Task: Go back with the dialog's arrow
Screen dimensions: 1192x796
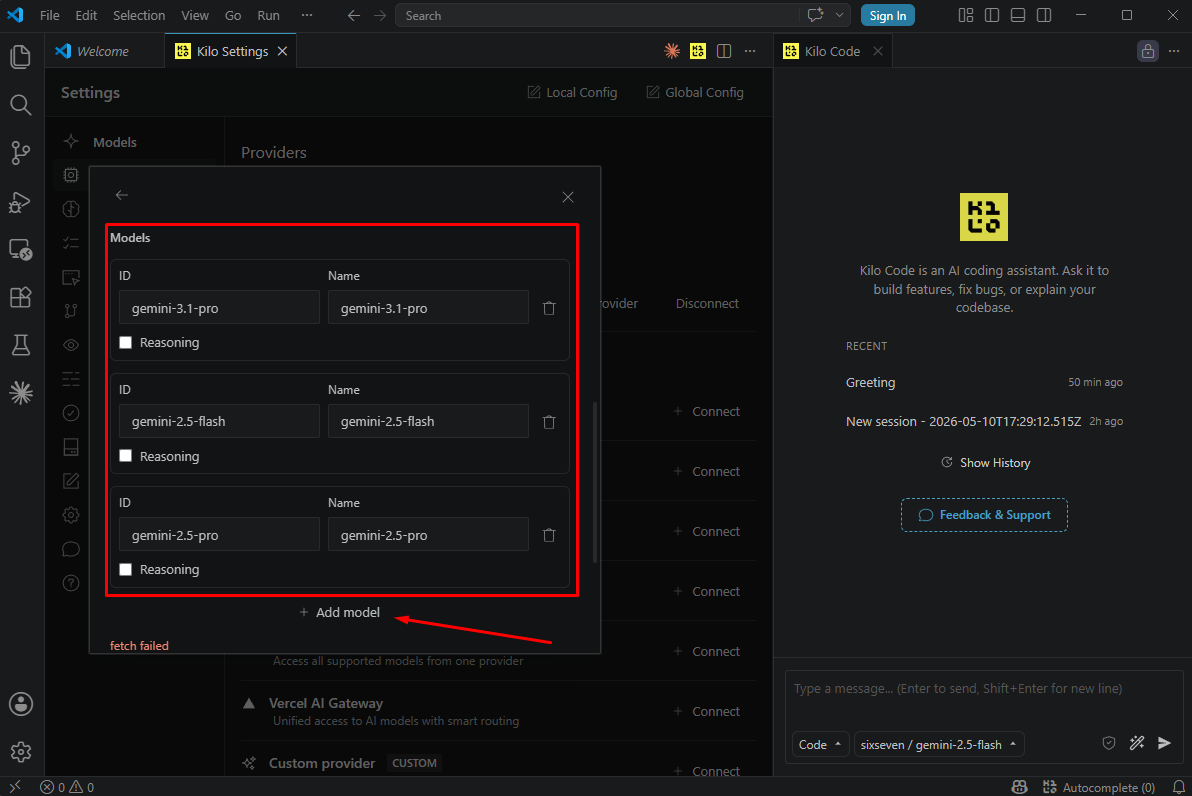Action: (x=122, y=195)
